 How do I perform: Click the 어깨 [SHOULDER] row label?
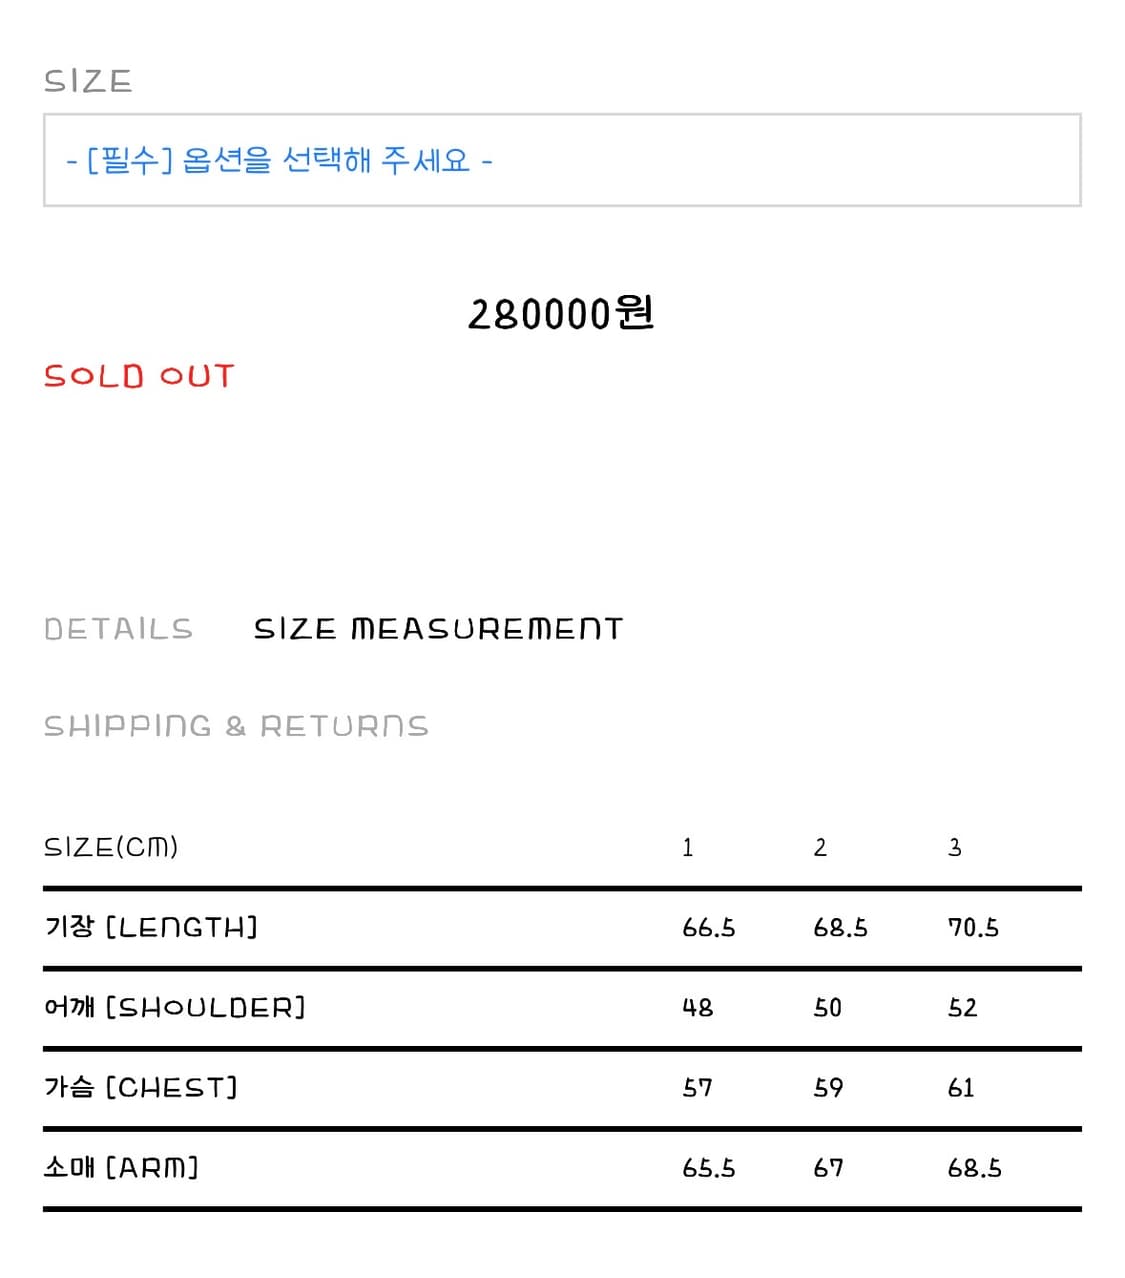pos(175,1007)
